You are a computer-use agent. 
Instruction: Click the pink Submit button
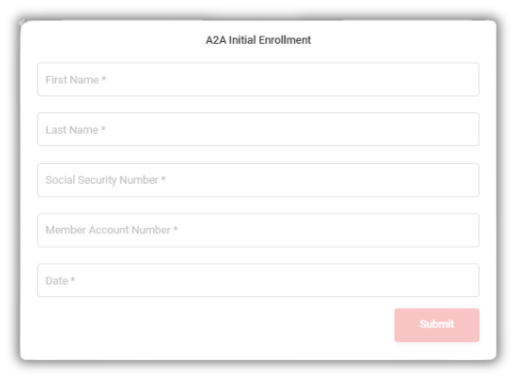437,325
